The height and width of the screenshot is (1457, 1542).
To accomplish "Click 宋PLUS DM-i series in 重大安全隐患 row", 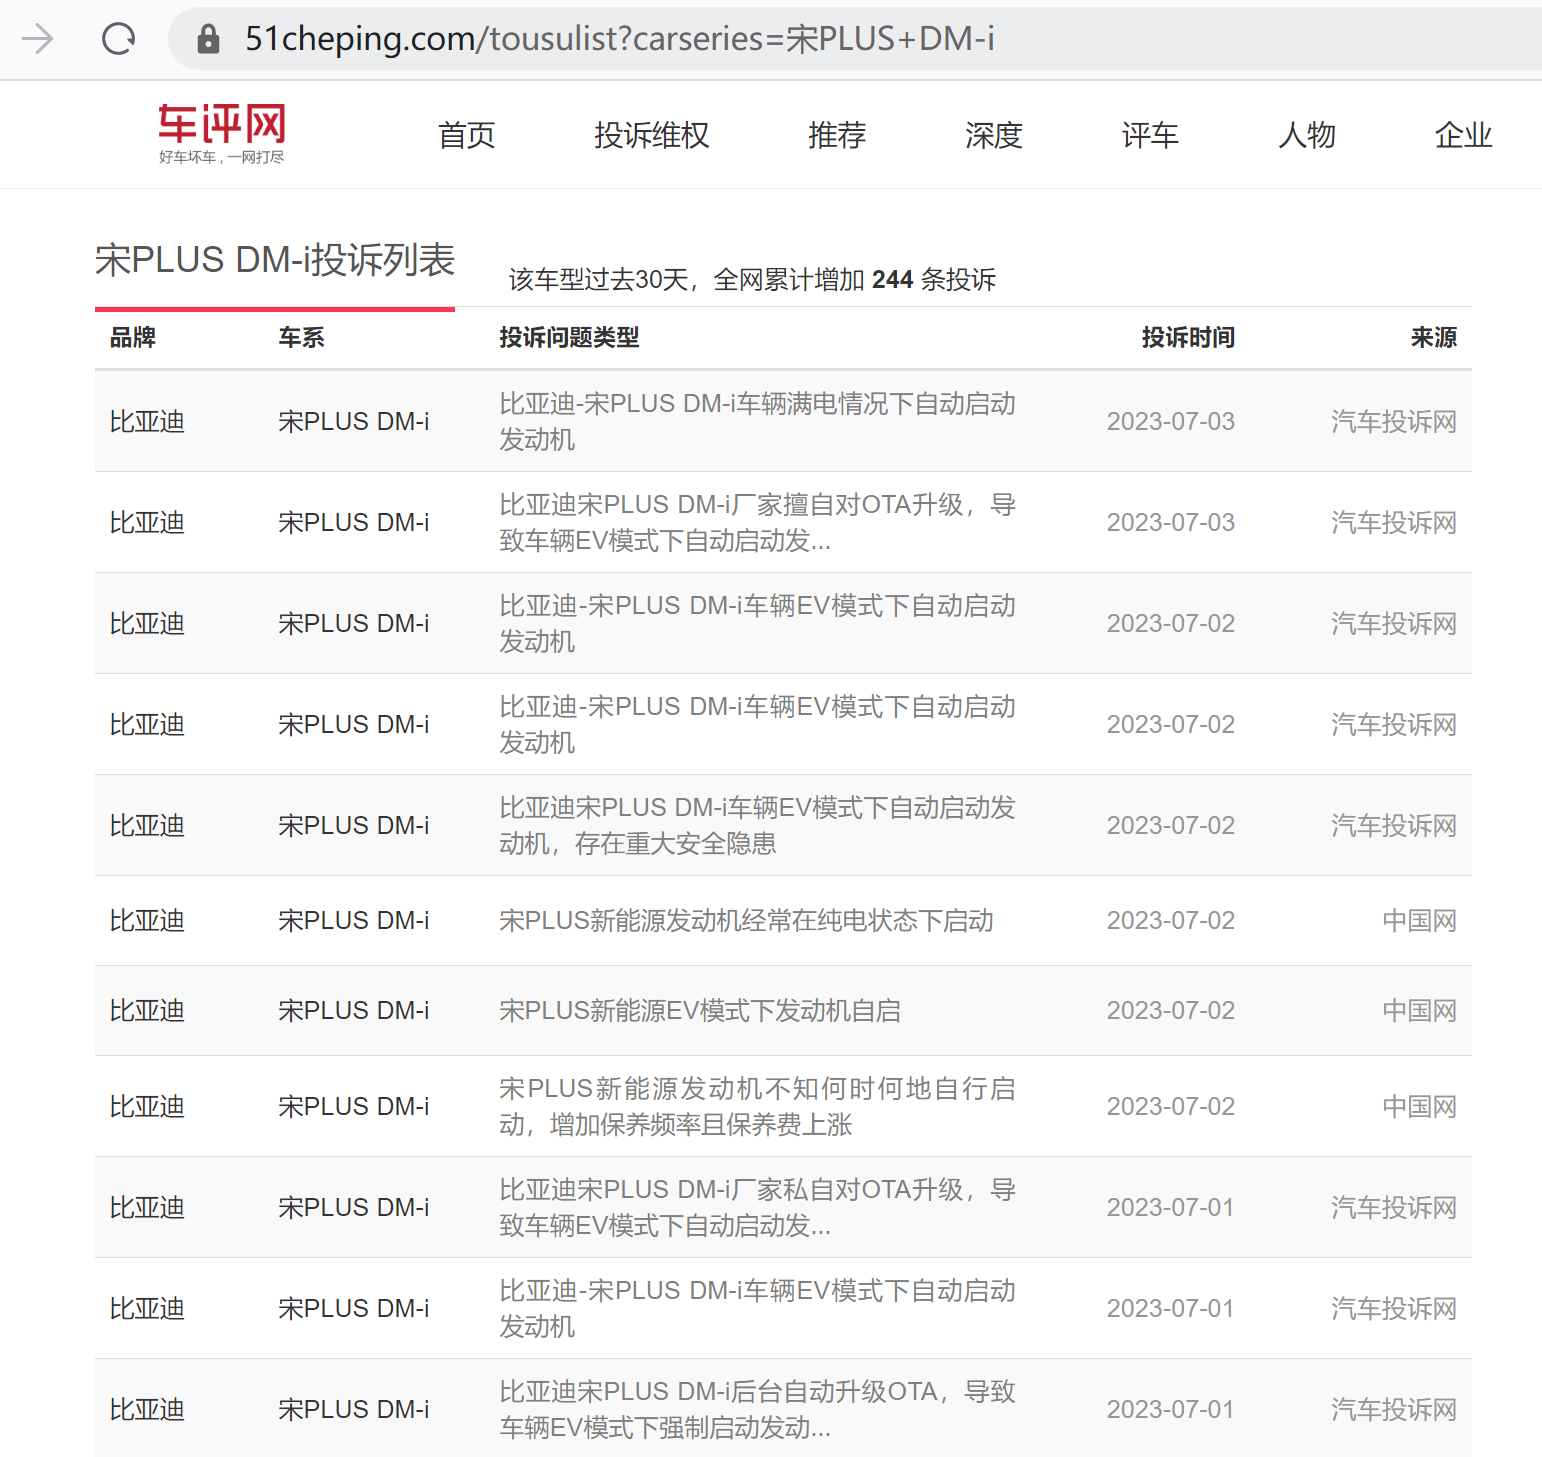I will [x=353, y=826].
